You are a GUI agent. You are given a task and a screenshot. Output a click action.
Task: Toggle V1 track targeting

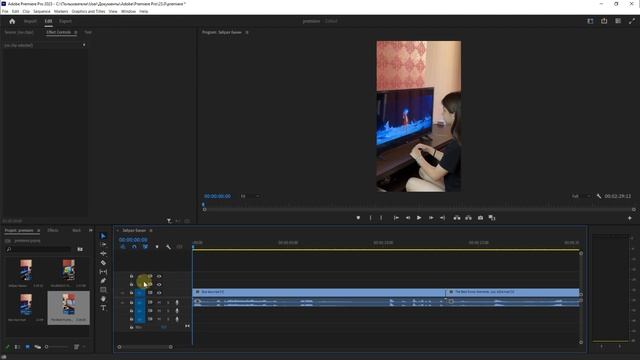[140, 293]
